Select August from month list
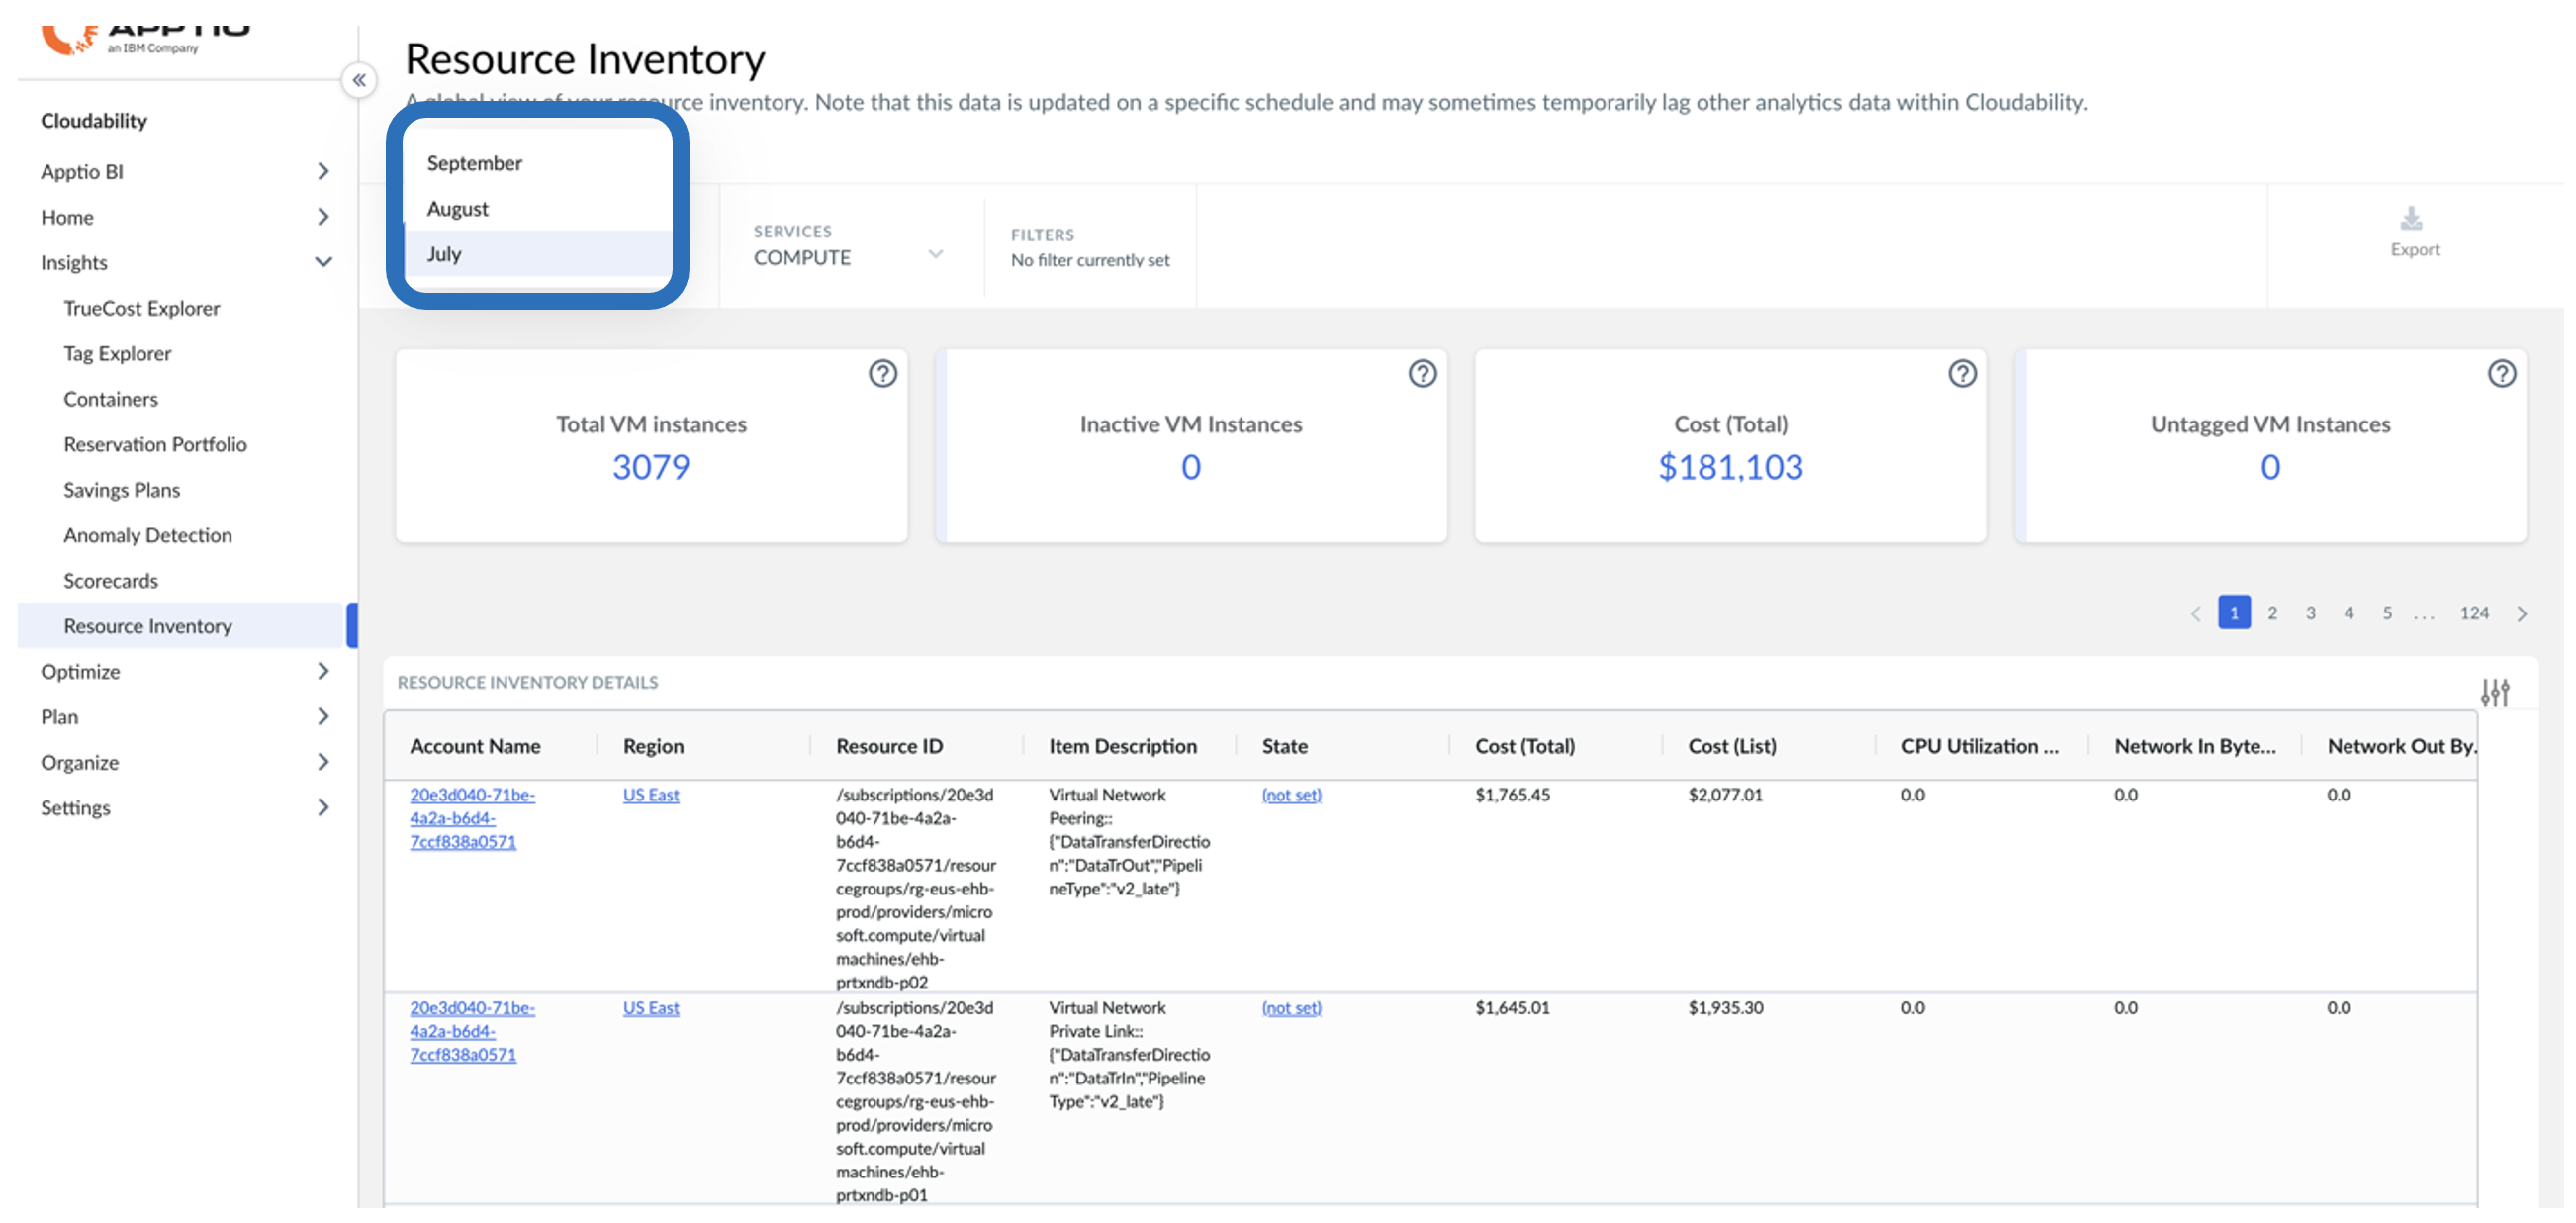The height and width of the screenshot is (1223, 2576). [538, 208]
